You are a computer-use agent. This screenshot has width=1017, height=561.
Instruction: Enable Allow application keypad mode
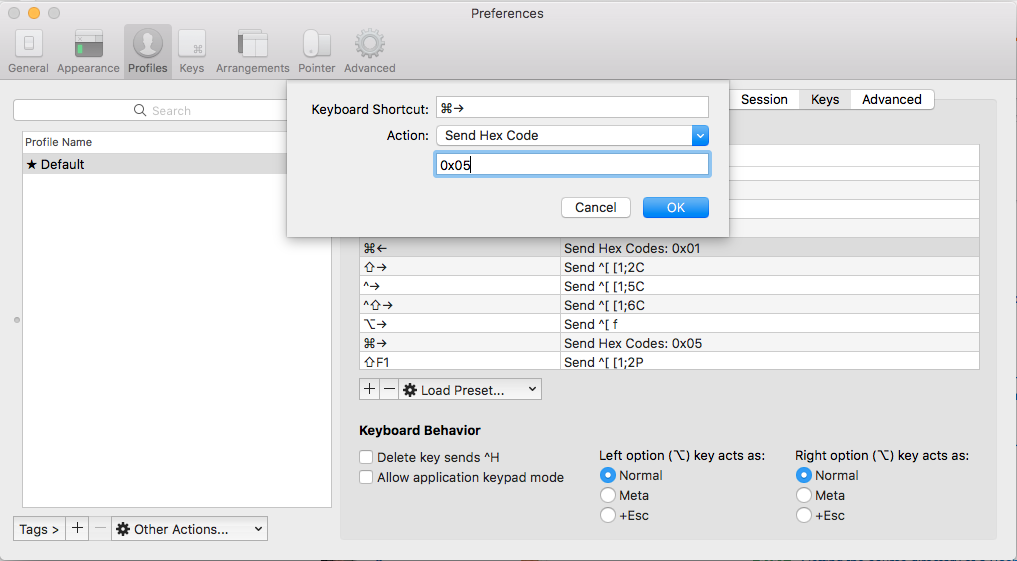[x=366, y=477]
